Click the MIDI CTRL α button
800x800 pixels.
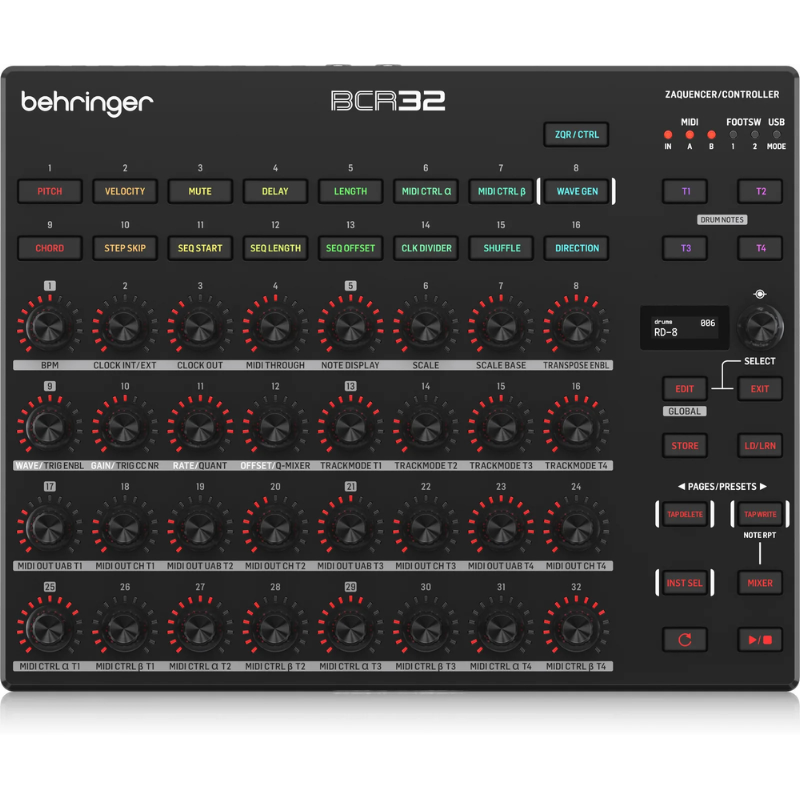(x=426, y=191)
